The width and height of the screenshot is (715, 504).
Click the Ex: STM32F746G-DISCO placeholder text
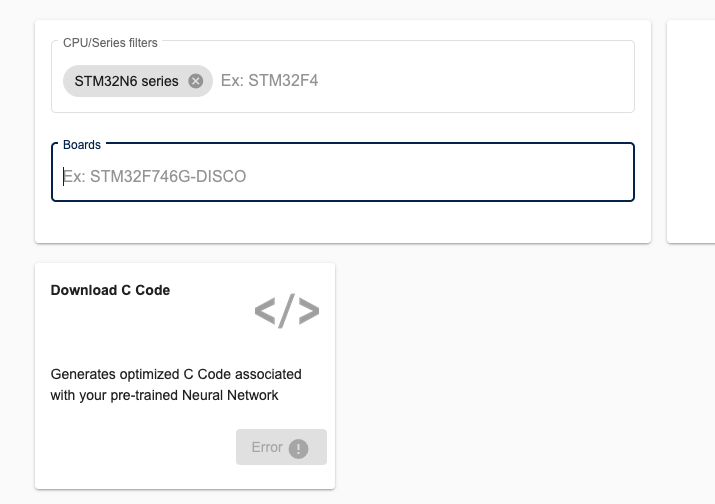point(156,177)
